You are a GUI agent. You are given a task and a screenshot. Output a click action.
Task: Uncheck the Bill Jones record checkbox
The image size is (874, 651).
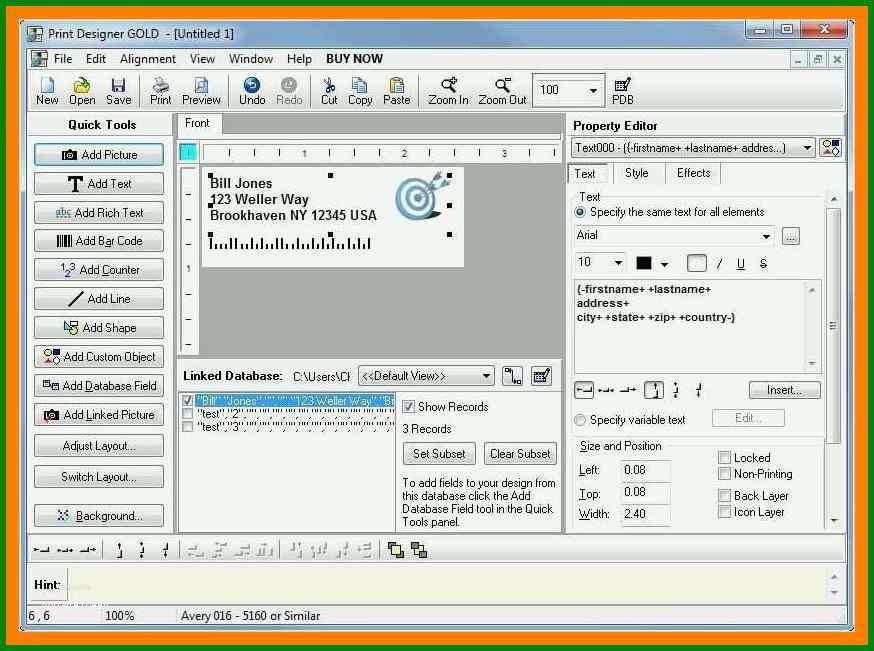(x=188, y=400)
